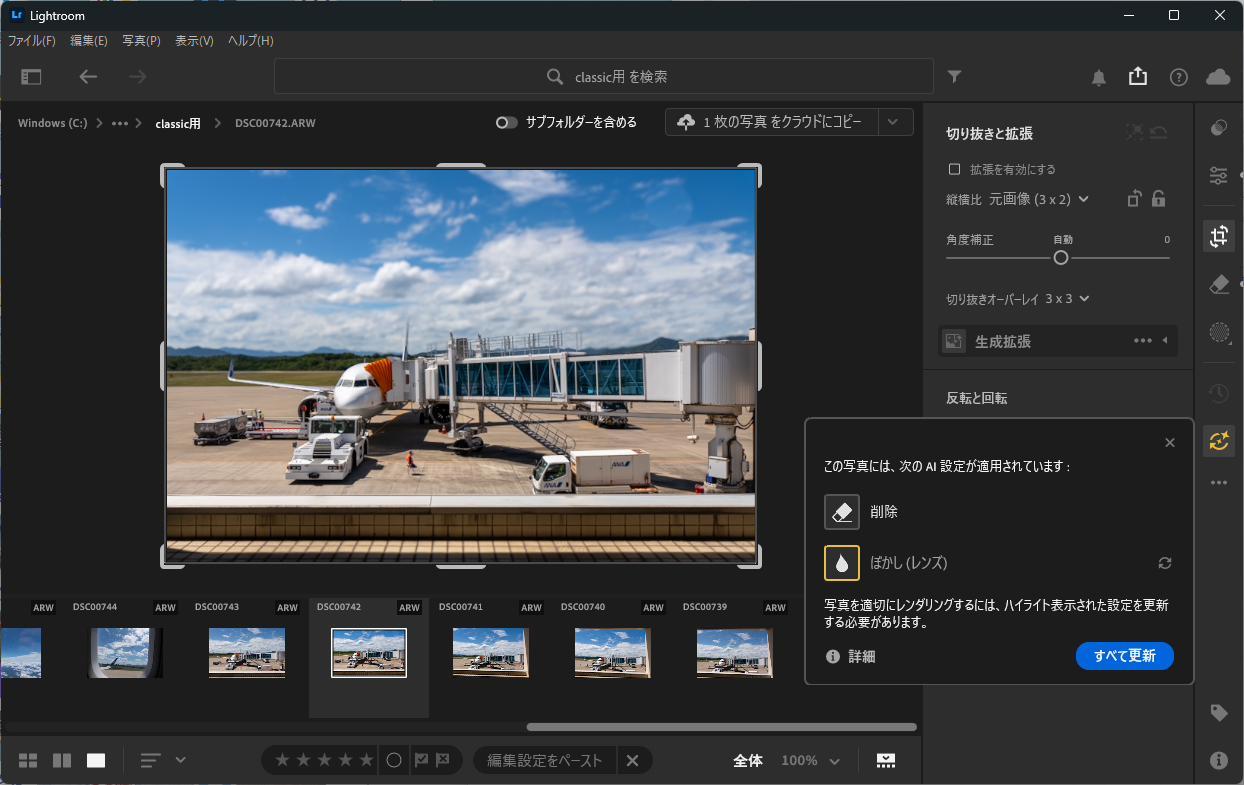Toggle the filmstrip visibility icon
This screenshot has height=785, width=1244.
pyautogui.click(x=886, y=760)
